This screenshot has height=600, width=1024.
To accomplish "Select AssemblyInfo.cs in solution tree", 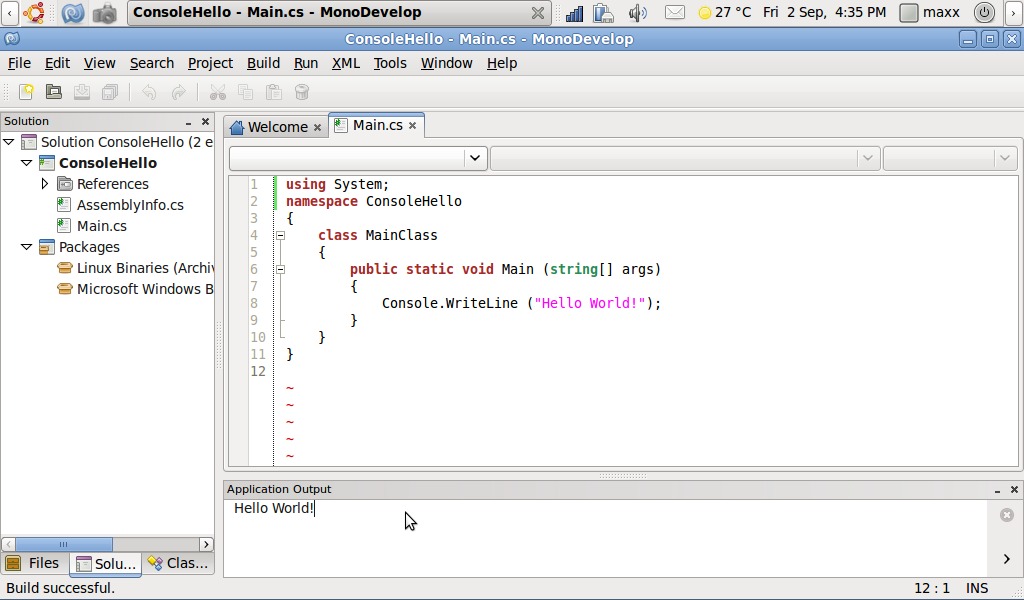I will (x=130, y=205).
